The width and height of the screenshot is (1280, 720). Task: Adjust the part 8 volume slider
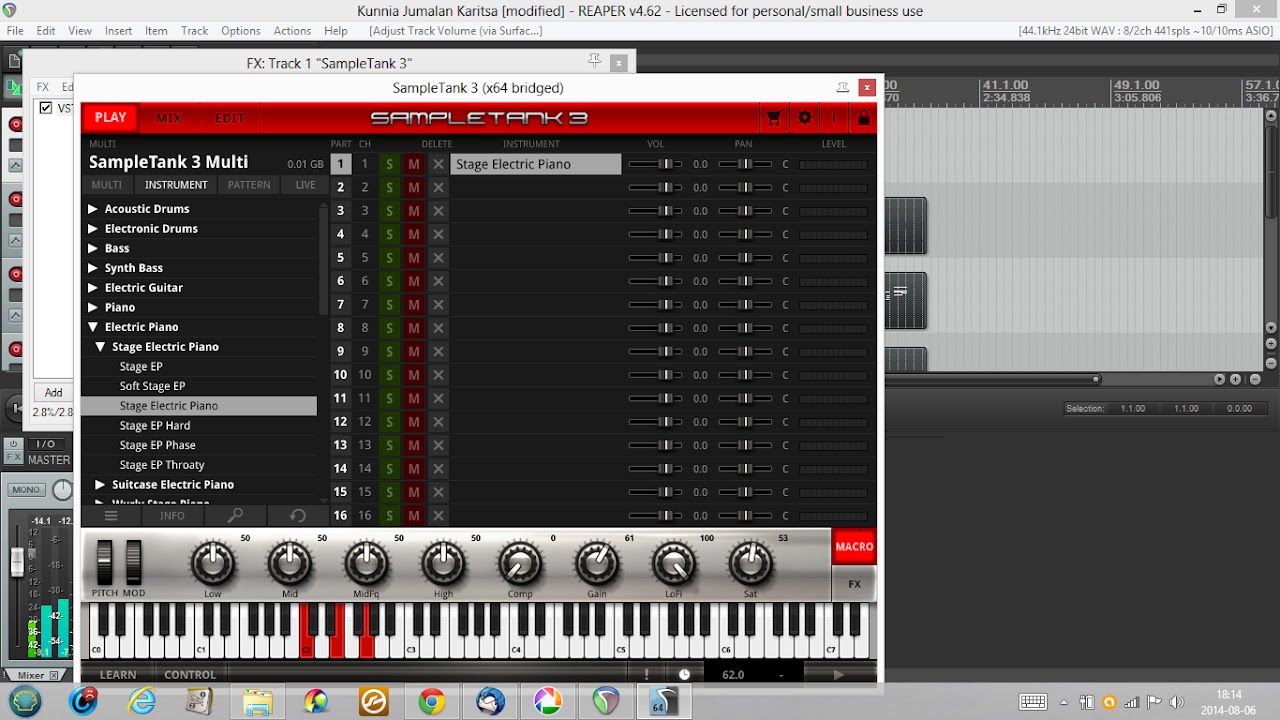(x=655, y=328)
